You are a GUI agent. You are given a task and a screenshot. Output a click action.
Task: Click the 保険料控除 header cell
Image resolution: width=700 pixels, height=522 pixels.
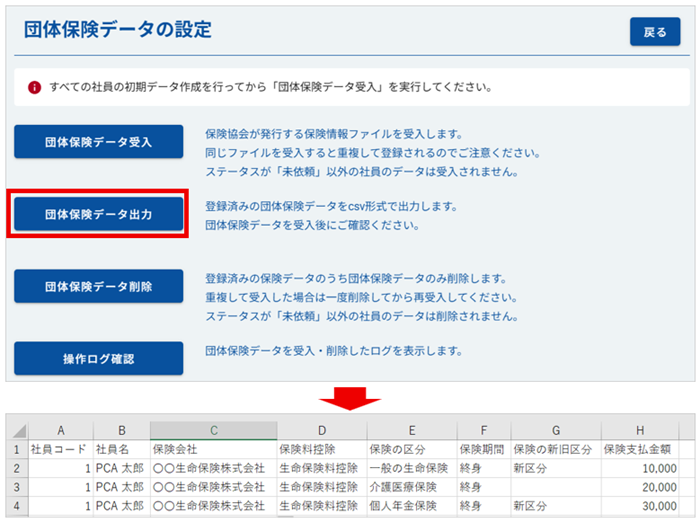(x=322, y=449)
